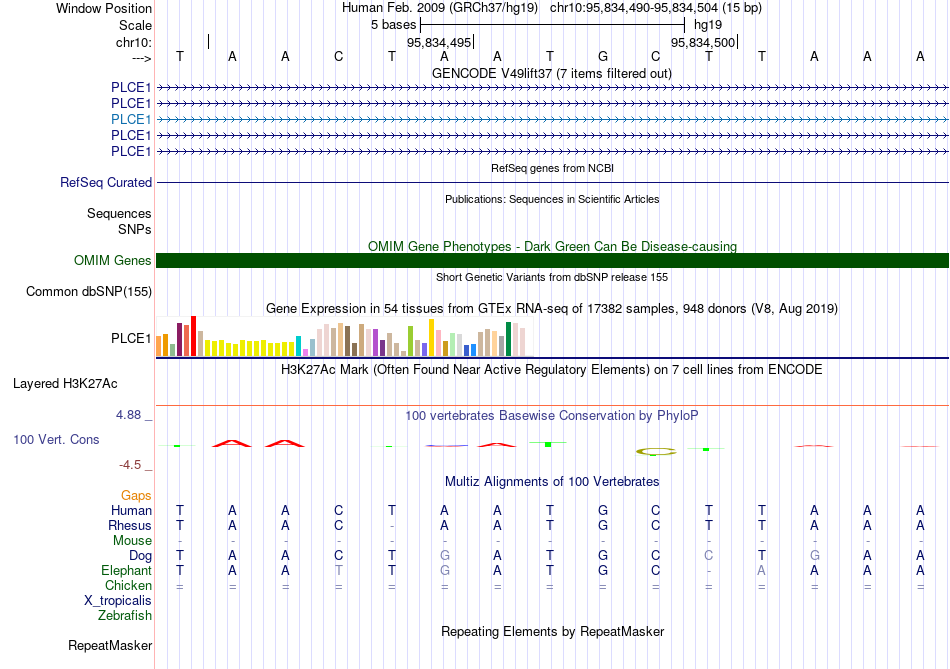This screenshot has width=950, height=669.
Task: Open the RefSeq Curated track label
Action: pos(106,182)
